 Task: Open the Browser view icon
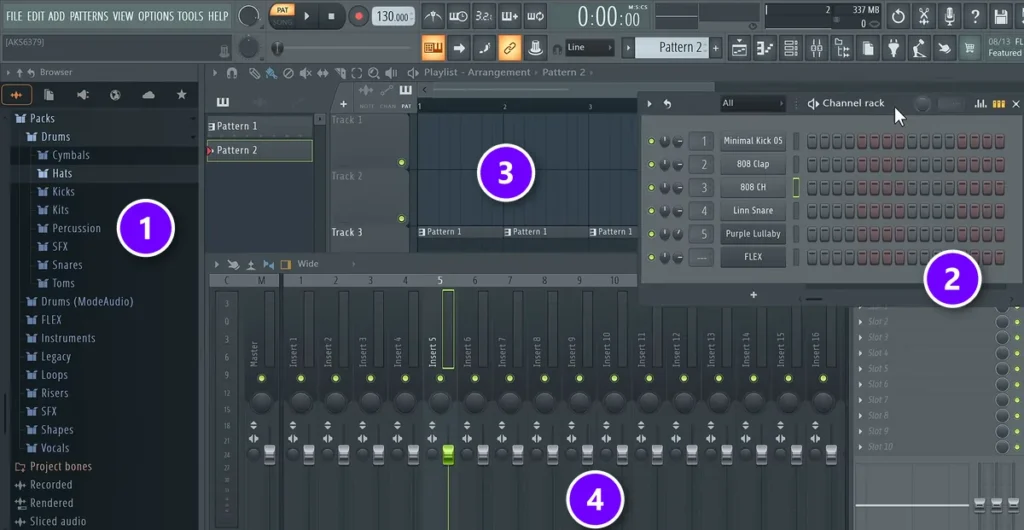pyautogui.click(x=842, y=48)
